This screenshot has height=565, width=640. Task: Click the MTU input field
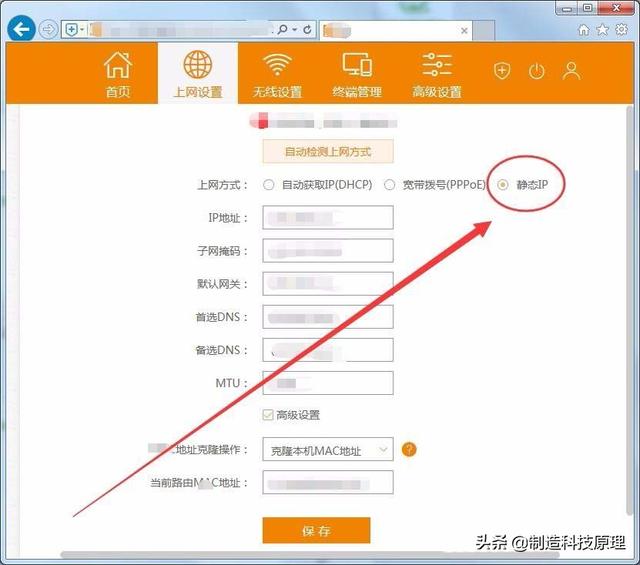pos(328,383)
